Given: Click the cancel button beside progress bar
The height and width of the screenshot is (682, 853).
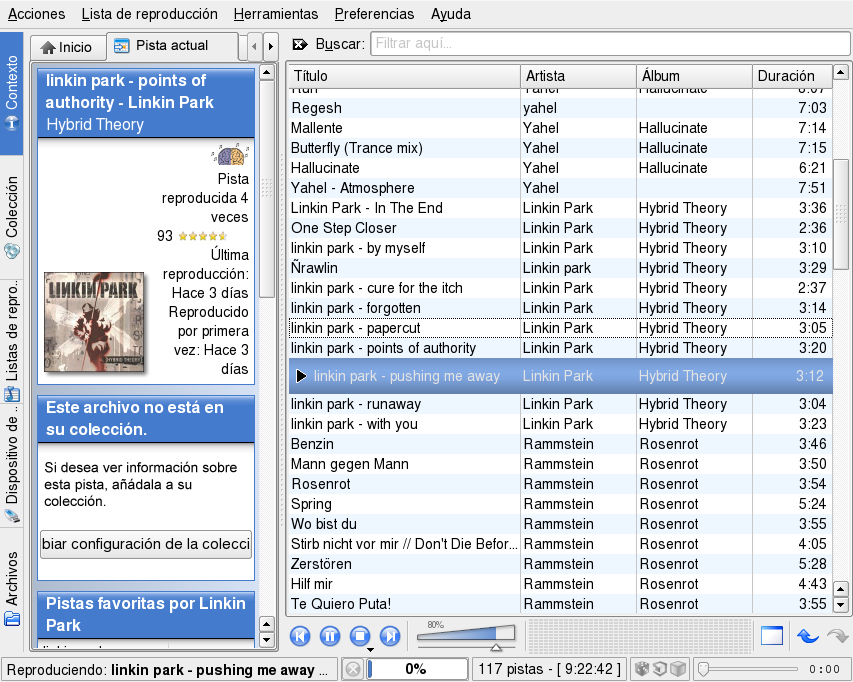Looking at the screenshot, I should [x=353, y=669].
